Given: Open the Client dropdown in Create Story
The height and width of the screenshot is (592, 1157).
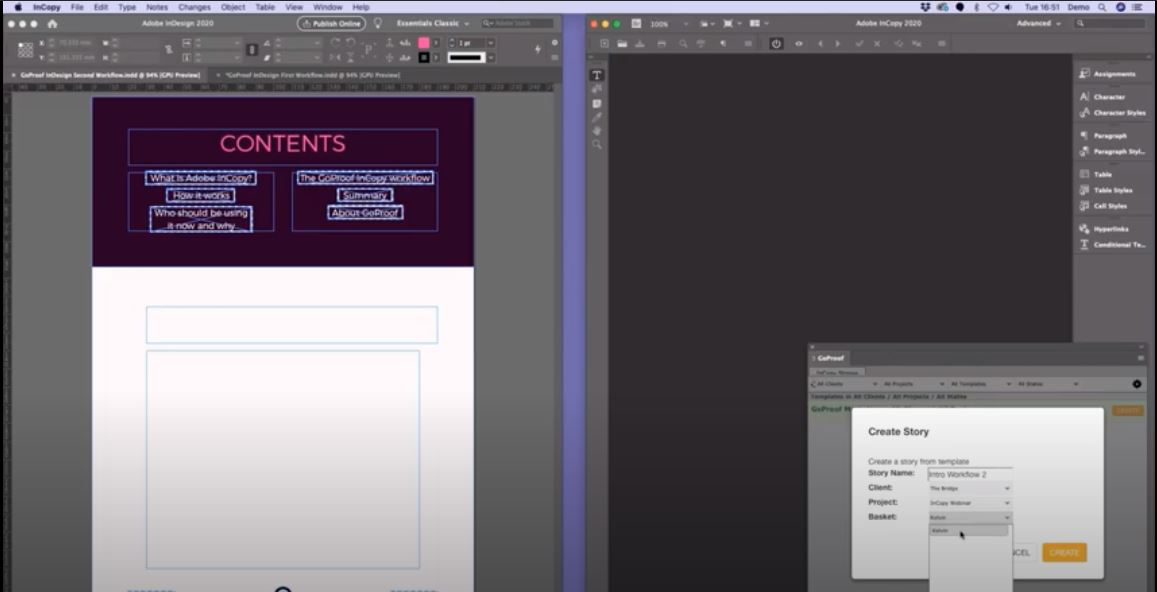Looking at the screenshot, I should [x=970, y=488].
